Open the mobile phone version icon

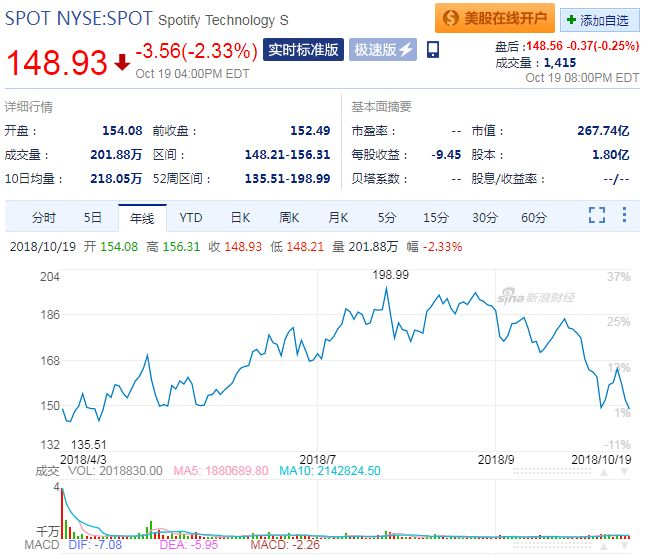tap(433, 50)
